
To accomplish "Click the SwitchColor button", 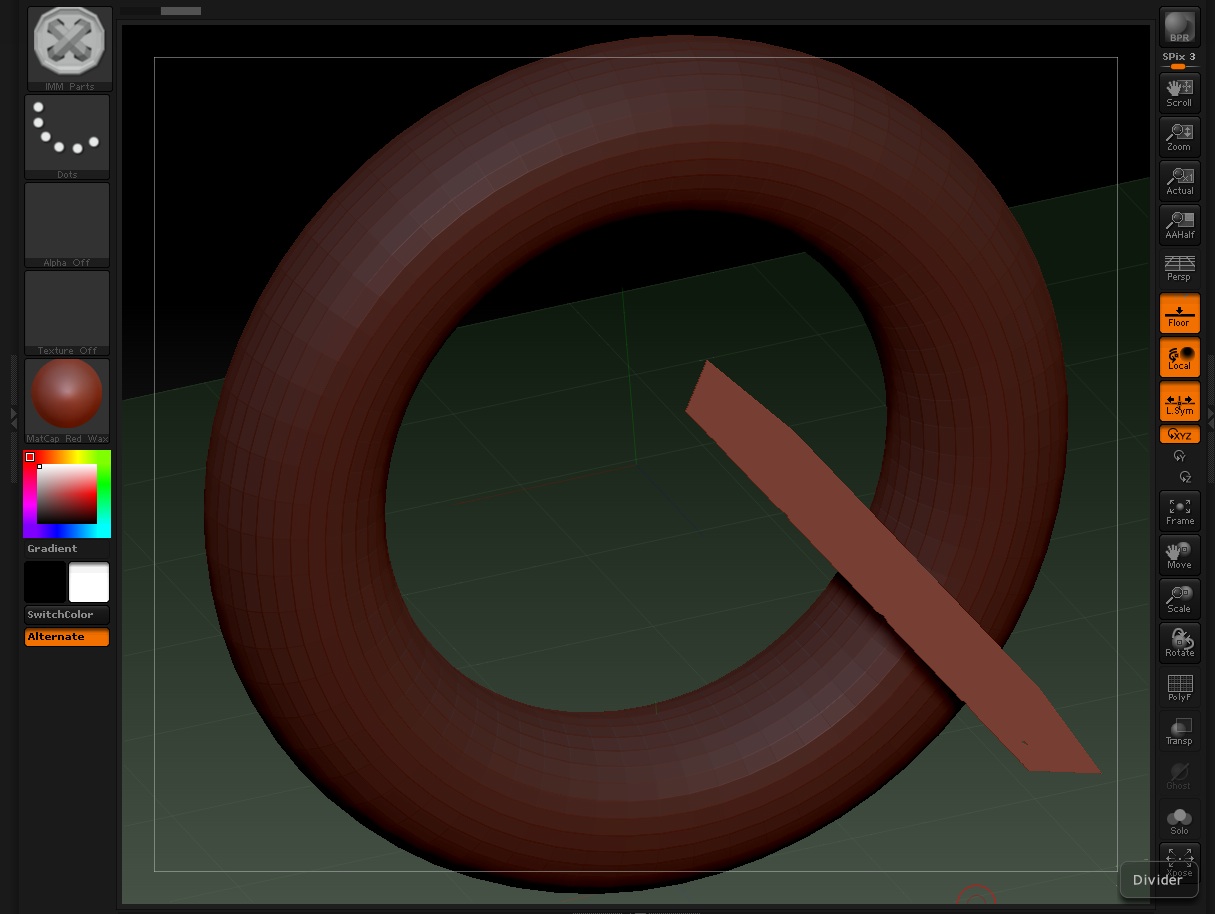I will pyautogui.click(x=67, y=615).
